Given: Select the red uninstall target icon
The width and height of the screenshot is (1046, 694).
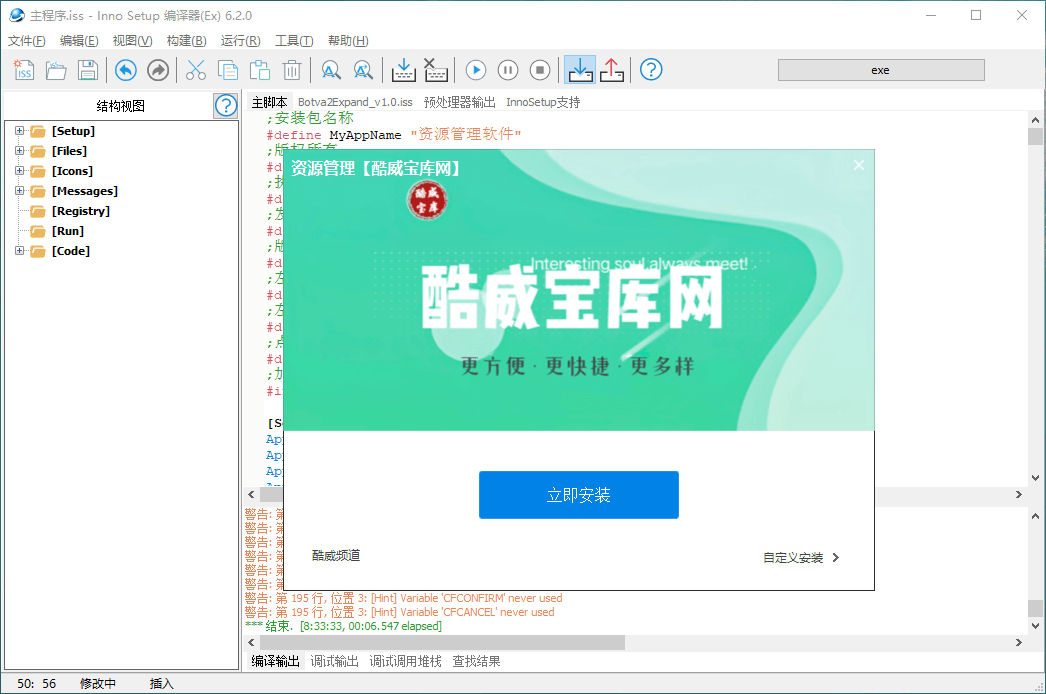Looking at the screenshot, I should pyautogui.click(x=612, y=70).
